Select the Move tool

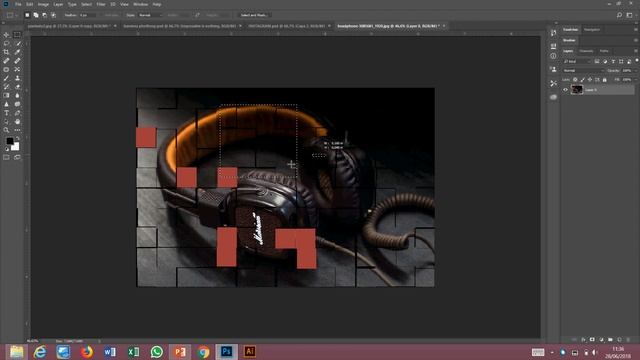(6, 35)
